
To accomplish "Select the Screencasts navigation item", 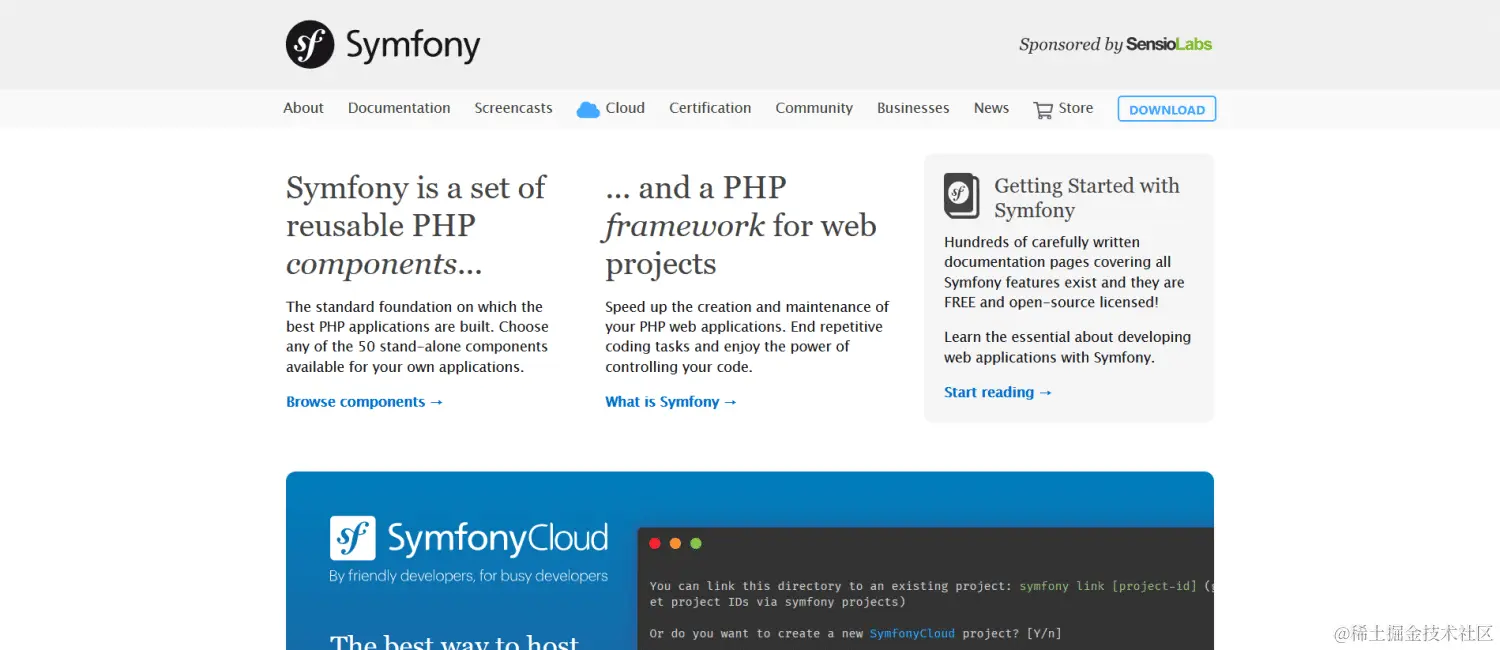I will click(x=513, y=107).
